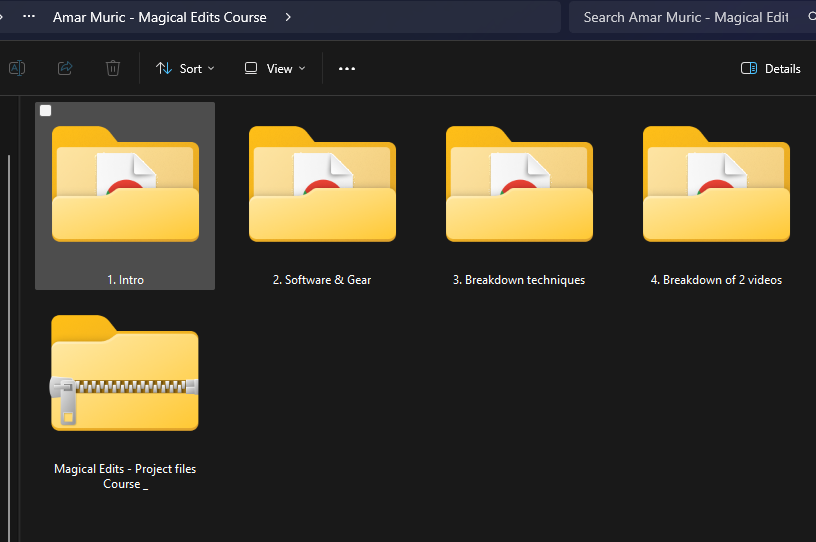Open the View layout dropdown
The width and height of the screenshot is (816, 542).
coord(275,69)
